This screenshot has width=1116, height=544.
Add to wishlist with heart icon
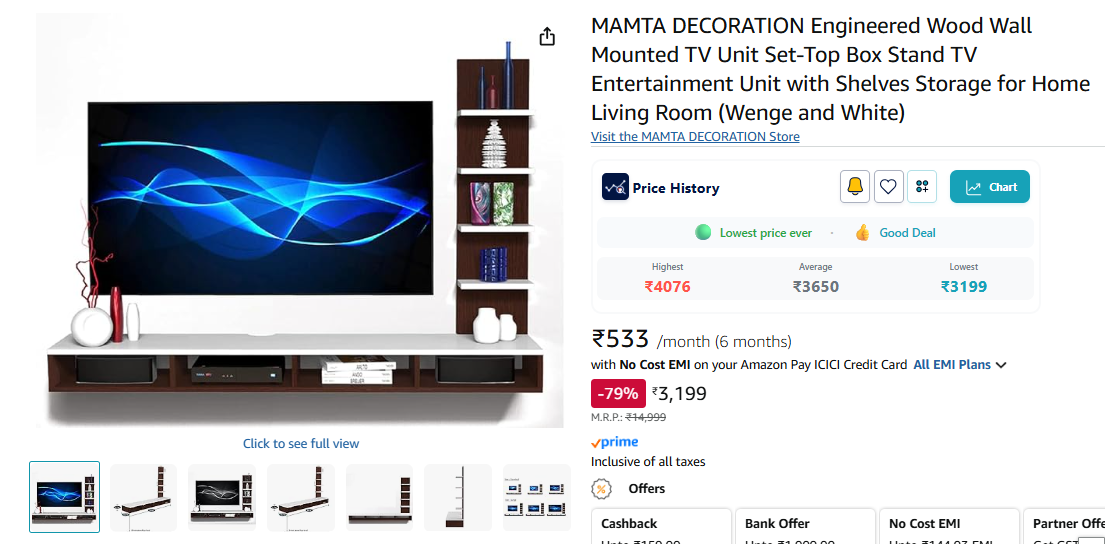(x=888, y=187)
